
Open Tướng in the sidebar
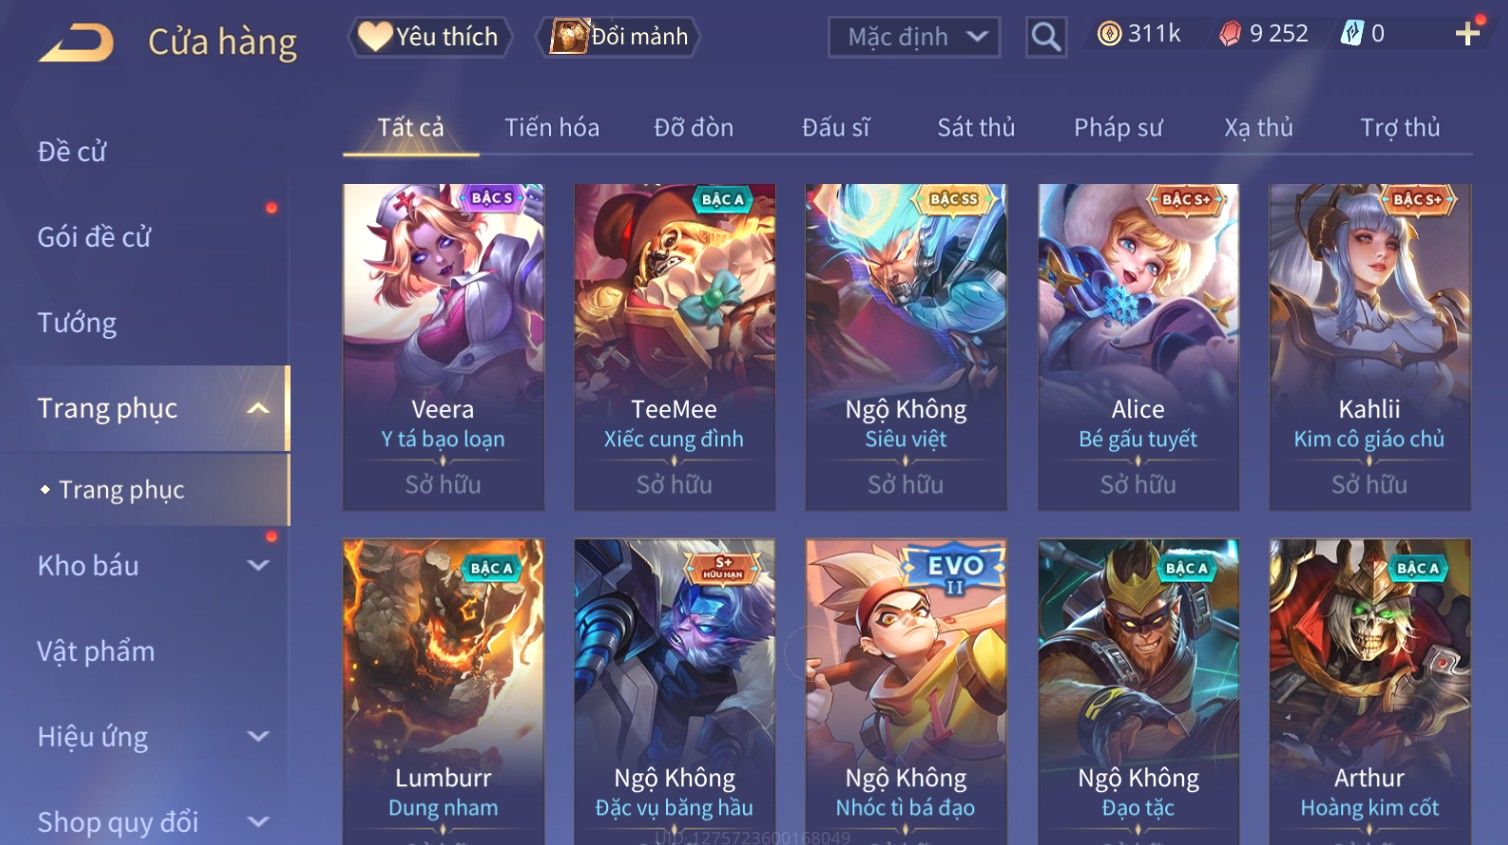coord(77,323)
